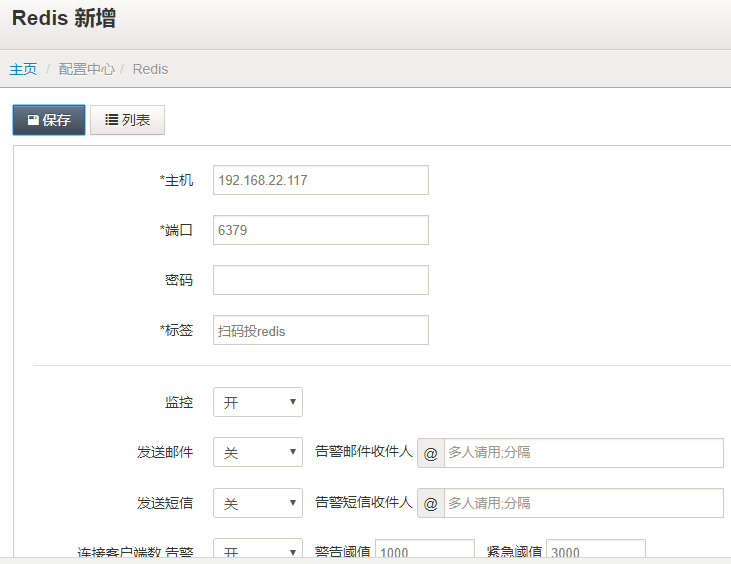Click the 配置中心 breadcrumb
731x564 pixels.
(86, 69)
